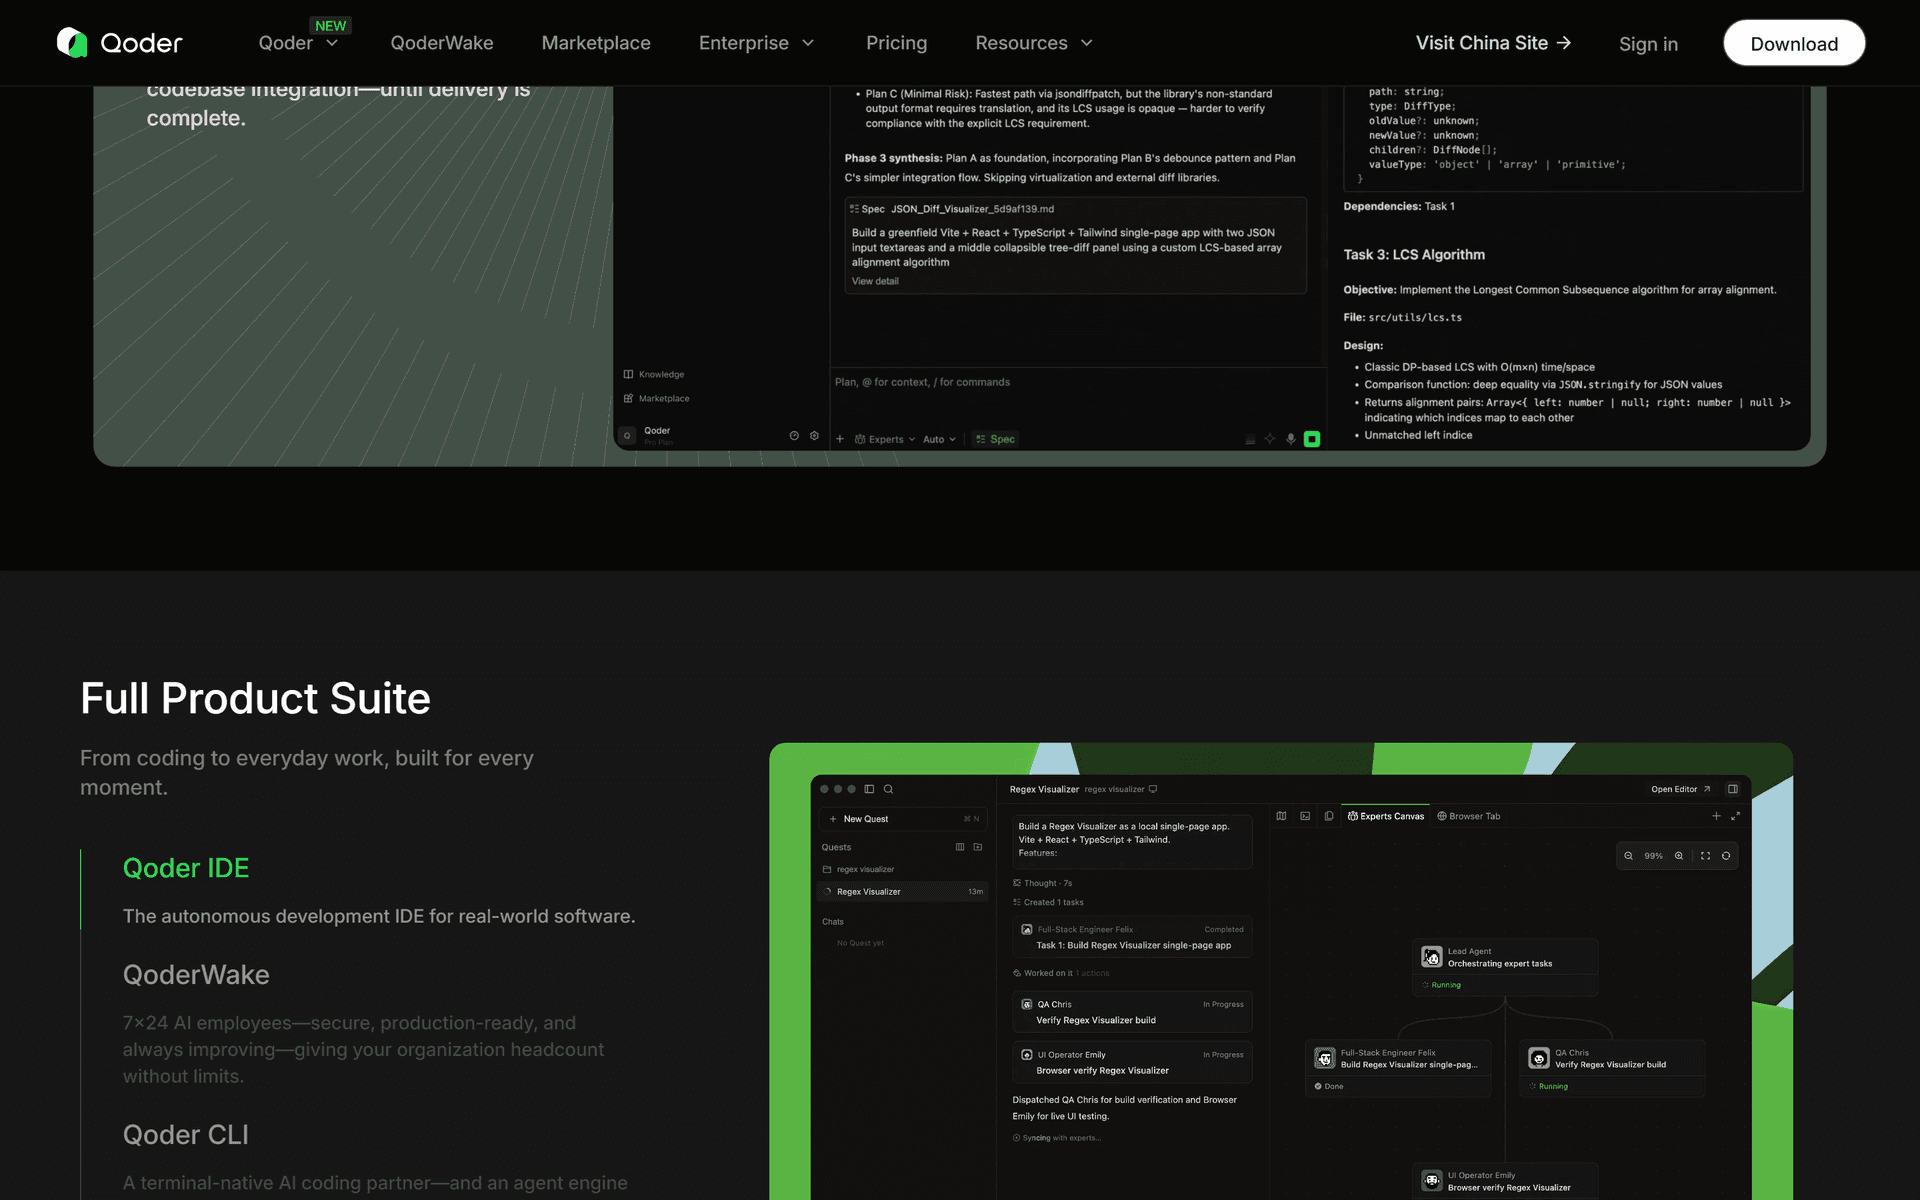Open the Spec JSON_Diff_Visualizer file card
This screenshot has width=1920, height=1200.
click(x=1075, y=245)
